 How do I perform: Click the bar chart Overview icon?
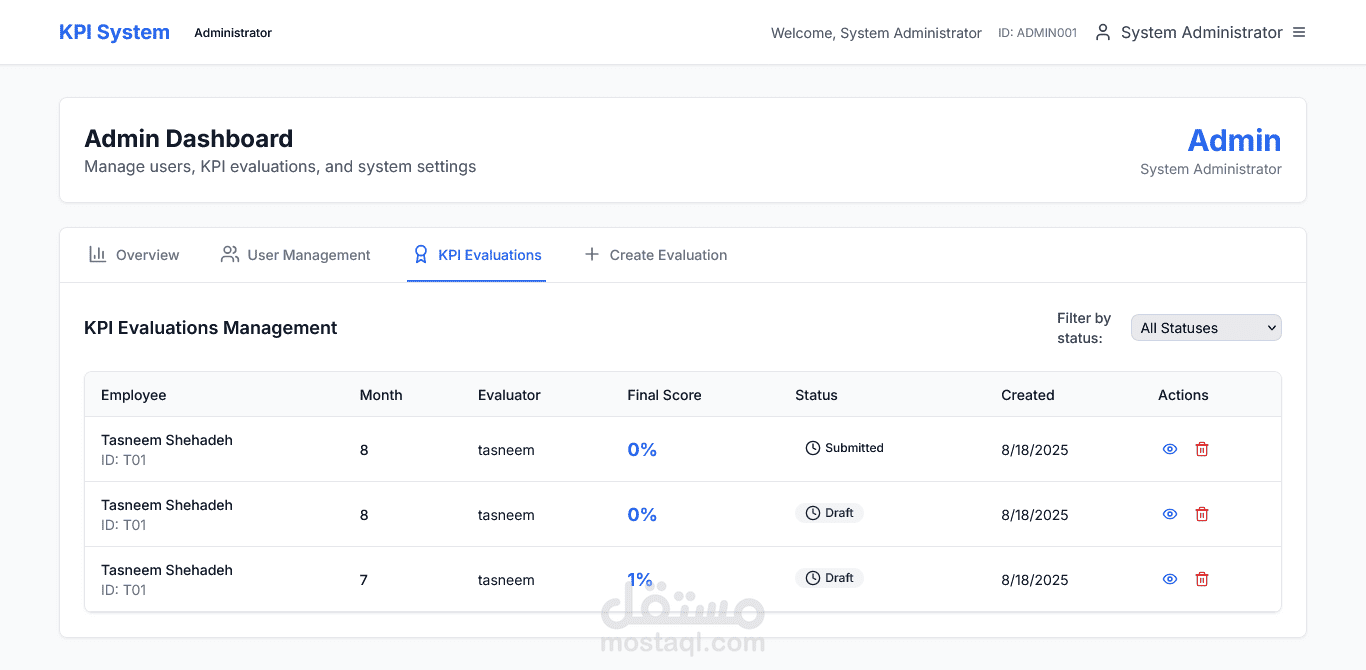tap(97, 254)
